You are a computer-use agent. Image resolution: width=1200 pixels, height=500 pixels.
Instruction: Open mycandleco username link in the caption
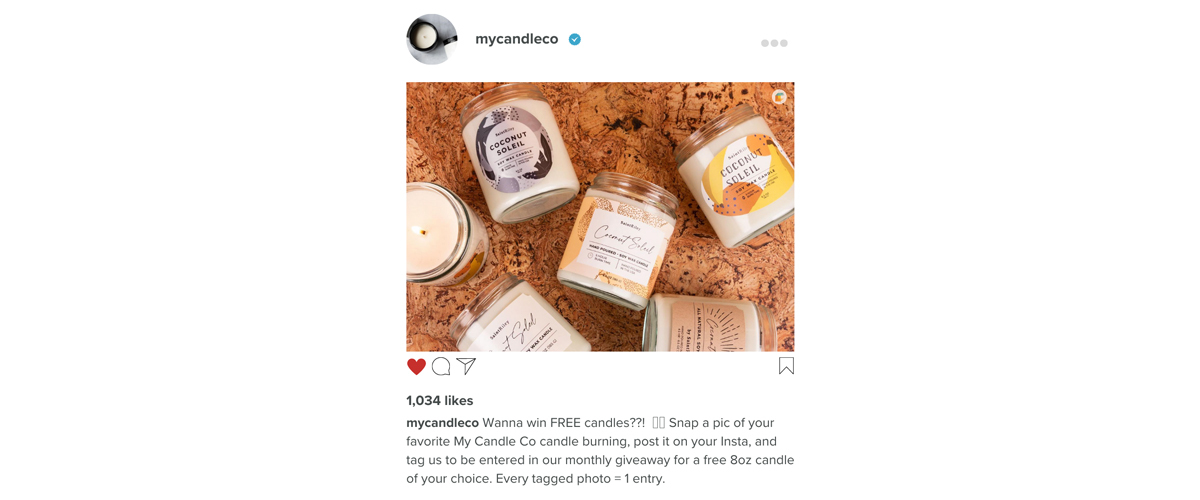442,423
